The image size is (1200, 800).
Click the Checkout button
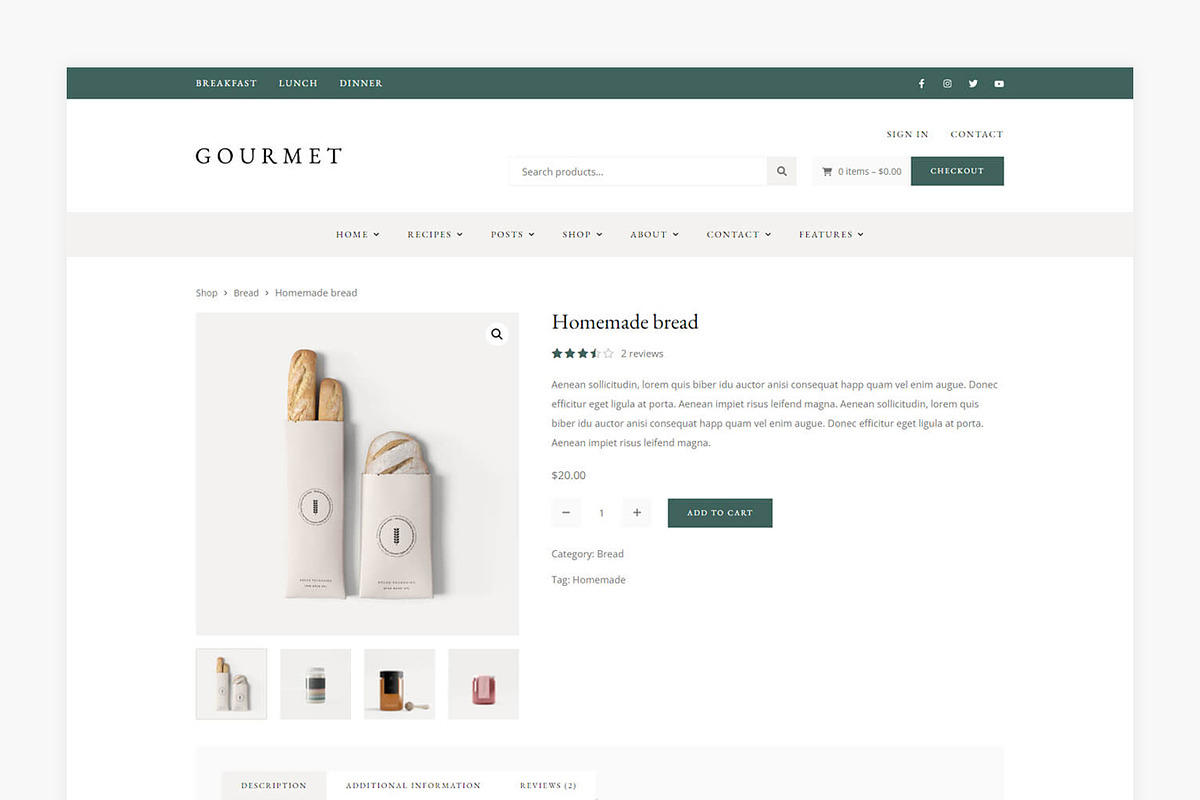[957, 171]
